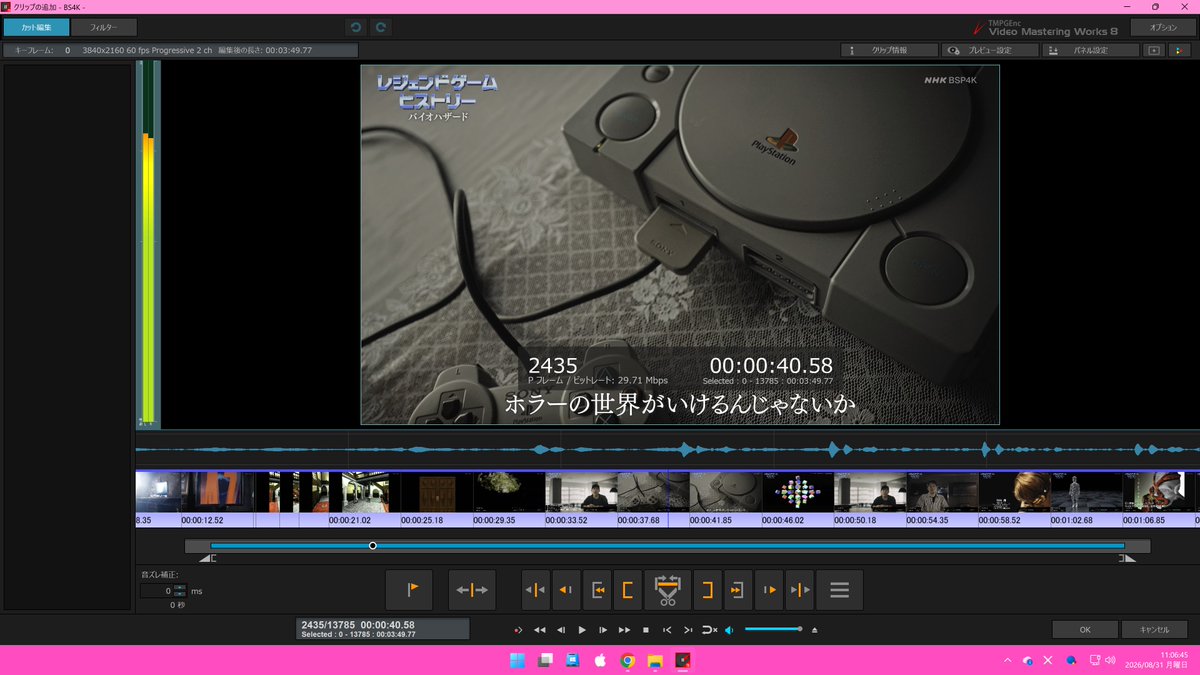
Task: Step to the next orange marker
Action: [769, 590]
